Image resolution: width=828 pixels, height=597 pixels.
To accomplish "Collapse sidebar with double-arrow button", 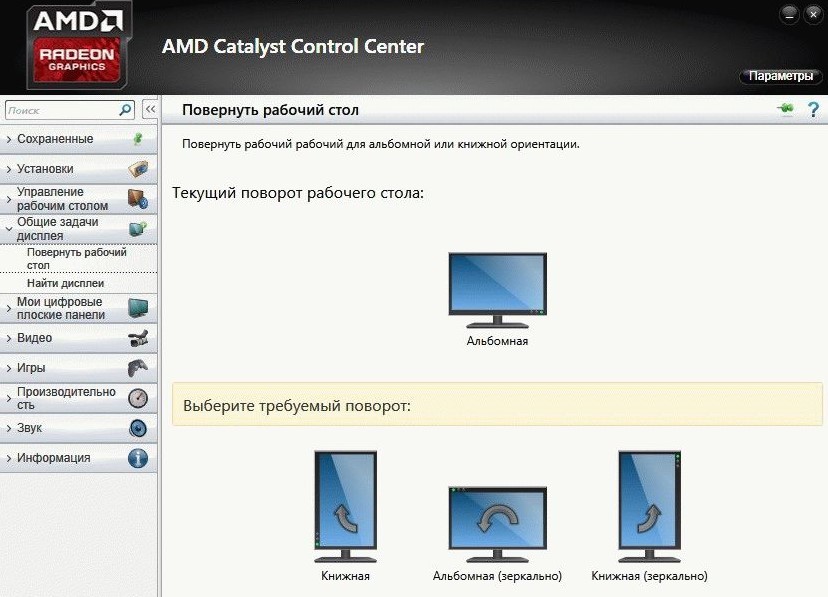I will pyautogui.click(x=150, y=110).
